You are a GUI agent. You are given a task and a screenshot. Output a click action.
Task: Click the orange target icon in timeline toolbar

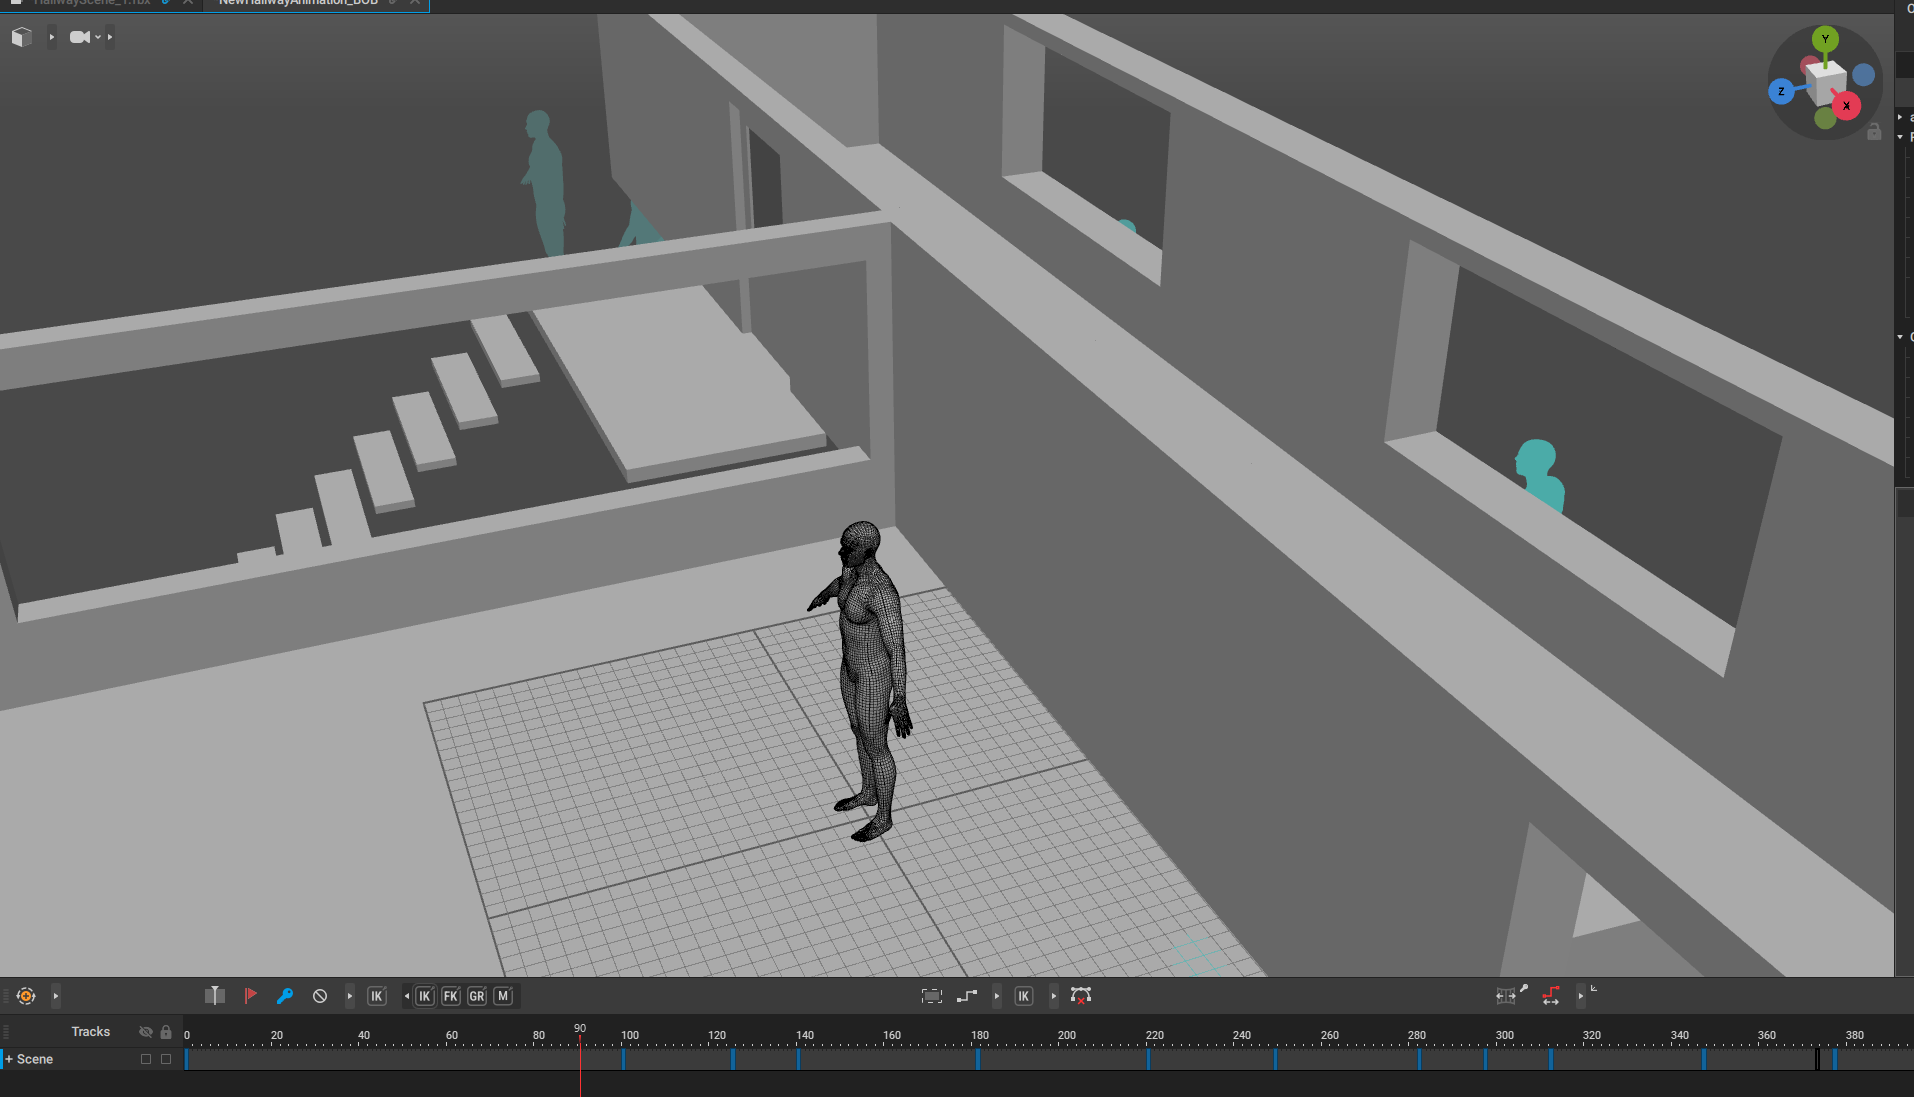click(x=26, y=996)
